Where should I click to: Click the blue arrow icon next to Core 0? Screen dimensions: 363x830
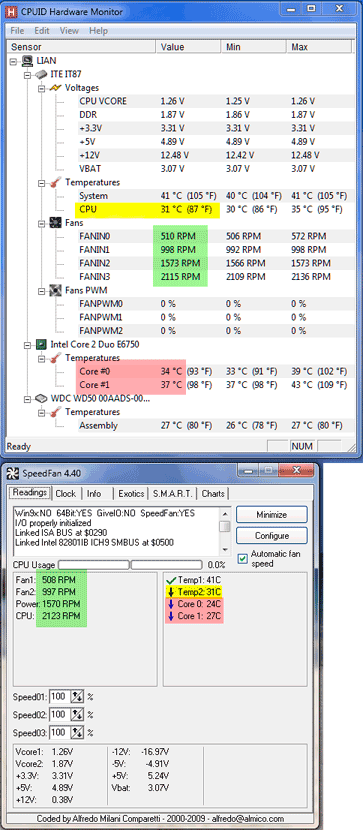click(170, 604)
